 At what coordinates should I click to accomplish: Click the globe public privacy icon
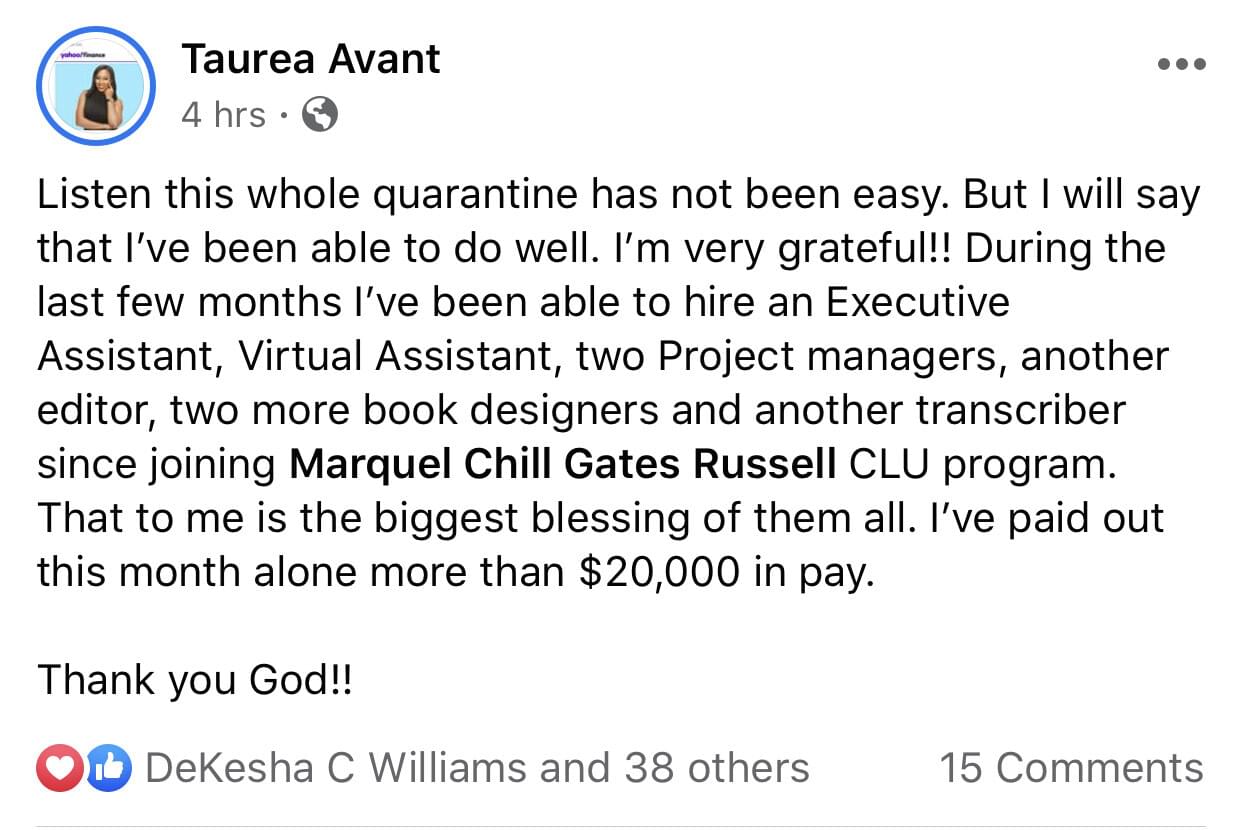[x=319, y=116]
